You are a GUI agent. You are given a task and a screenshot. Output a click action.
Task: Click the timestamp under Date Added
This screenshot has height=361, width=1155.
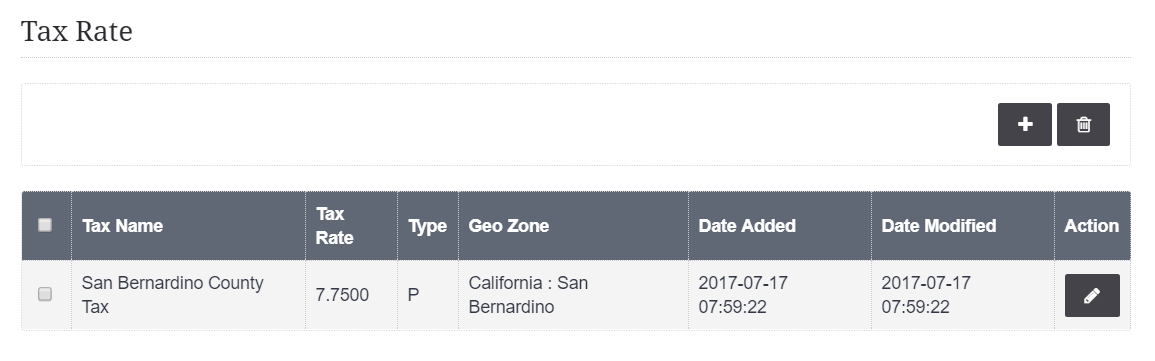pyautogui.click(x=742, y=295)
